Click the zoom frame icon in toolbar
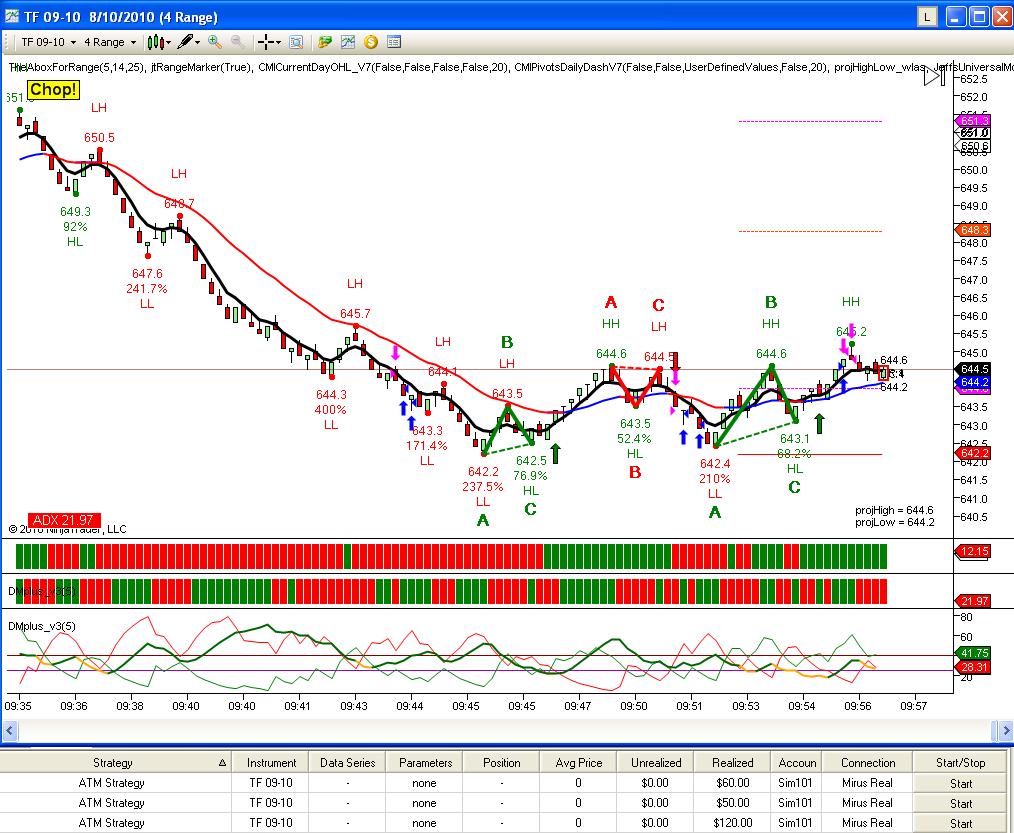 (296, 43)
